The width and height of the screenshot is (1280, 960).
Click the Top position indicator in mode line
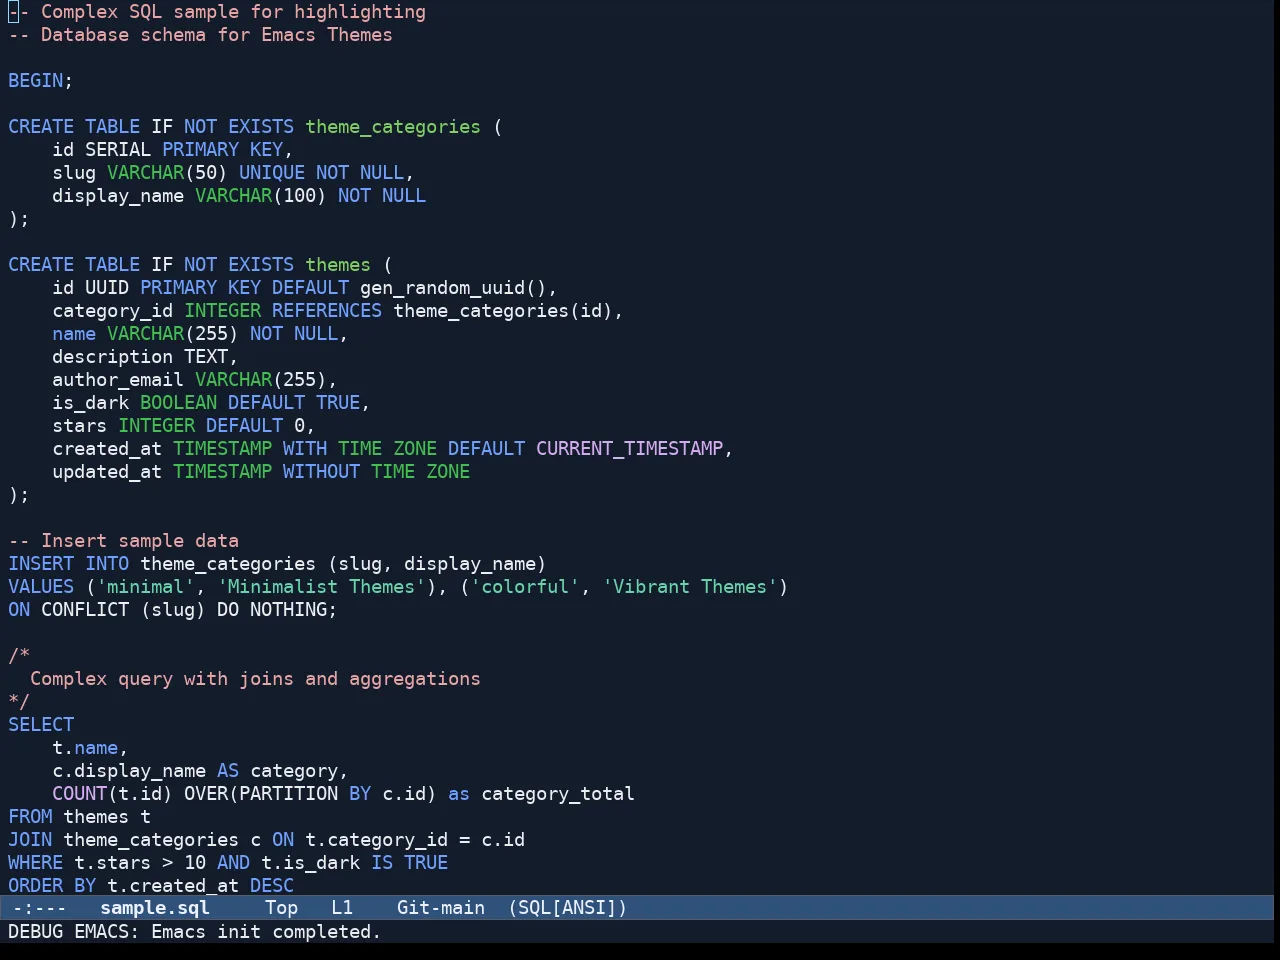282,908
